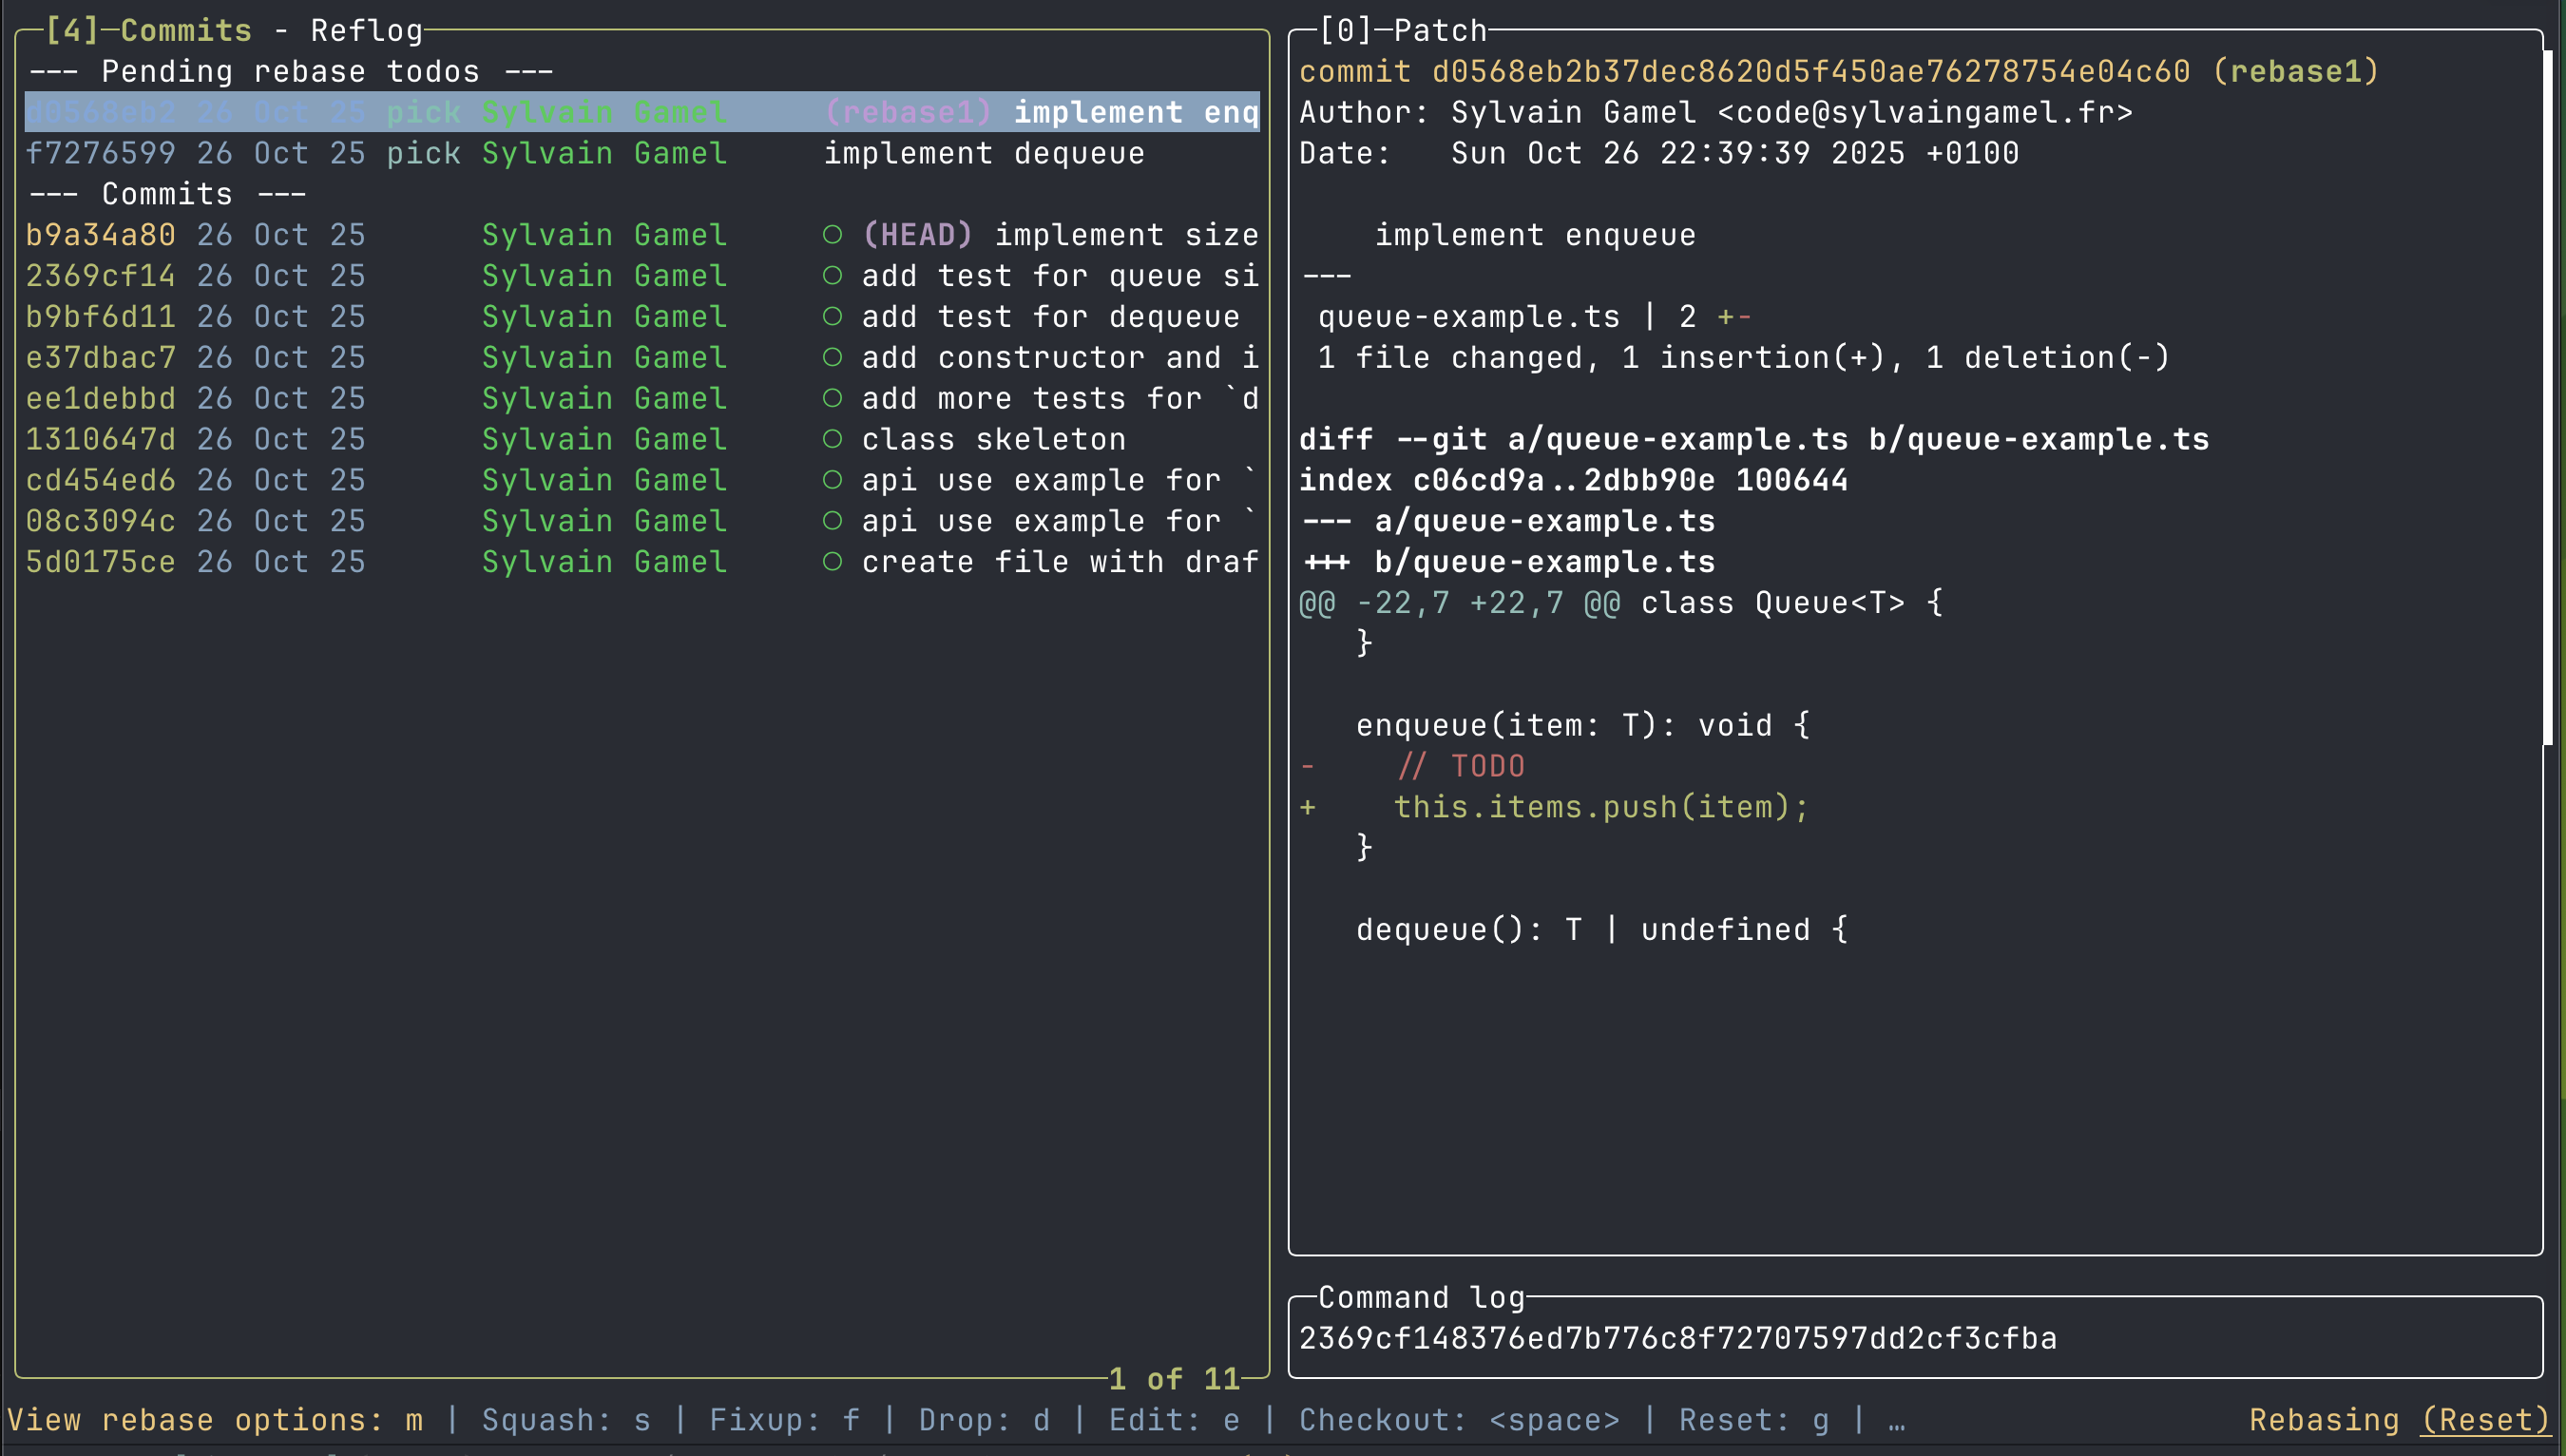Select the graph circle for "class skeleton" commit

click(x=835, y=438)
